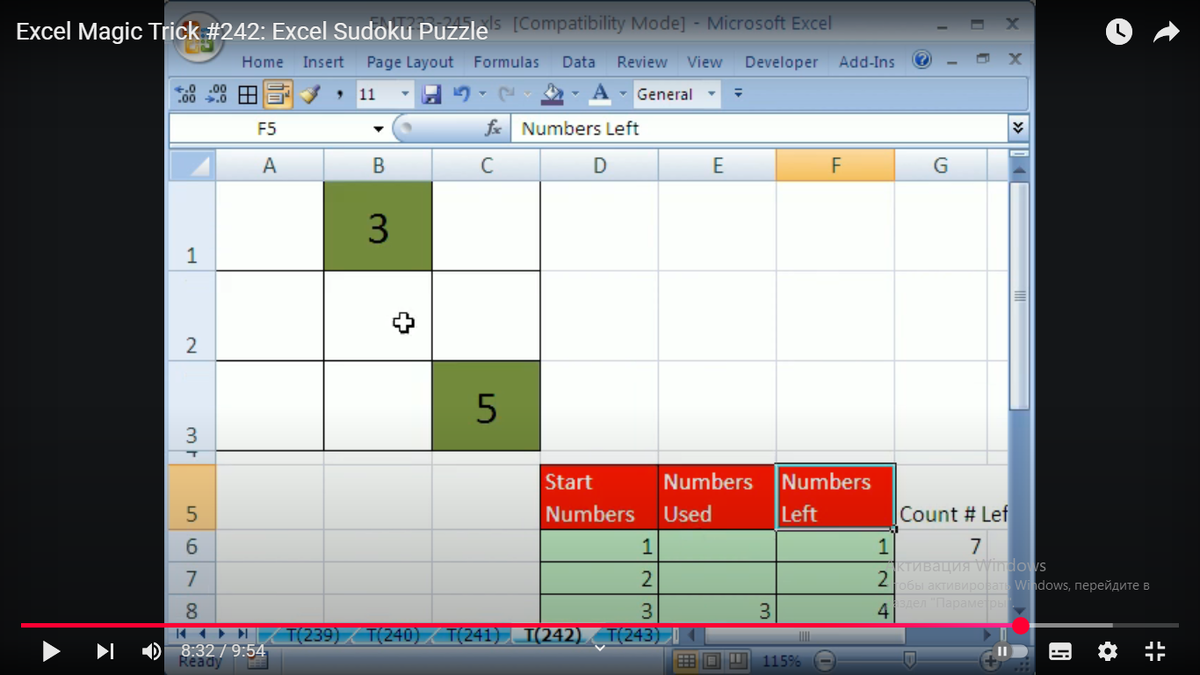
Task: Select the Start Numbers header cell
Action: (599, 497)
